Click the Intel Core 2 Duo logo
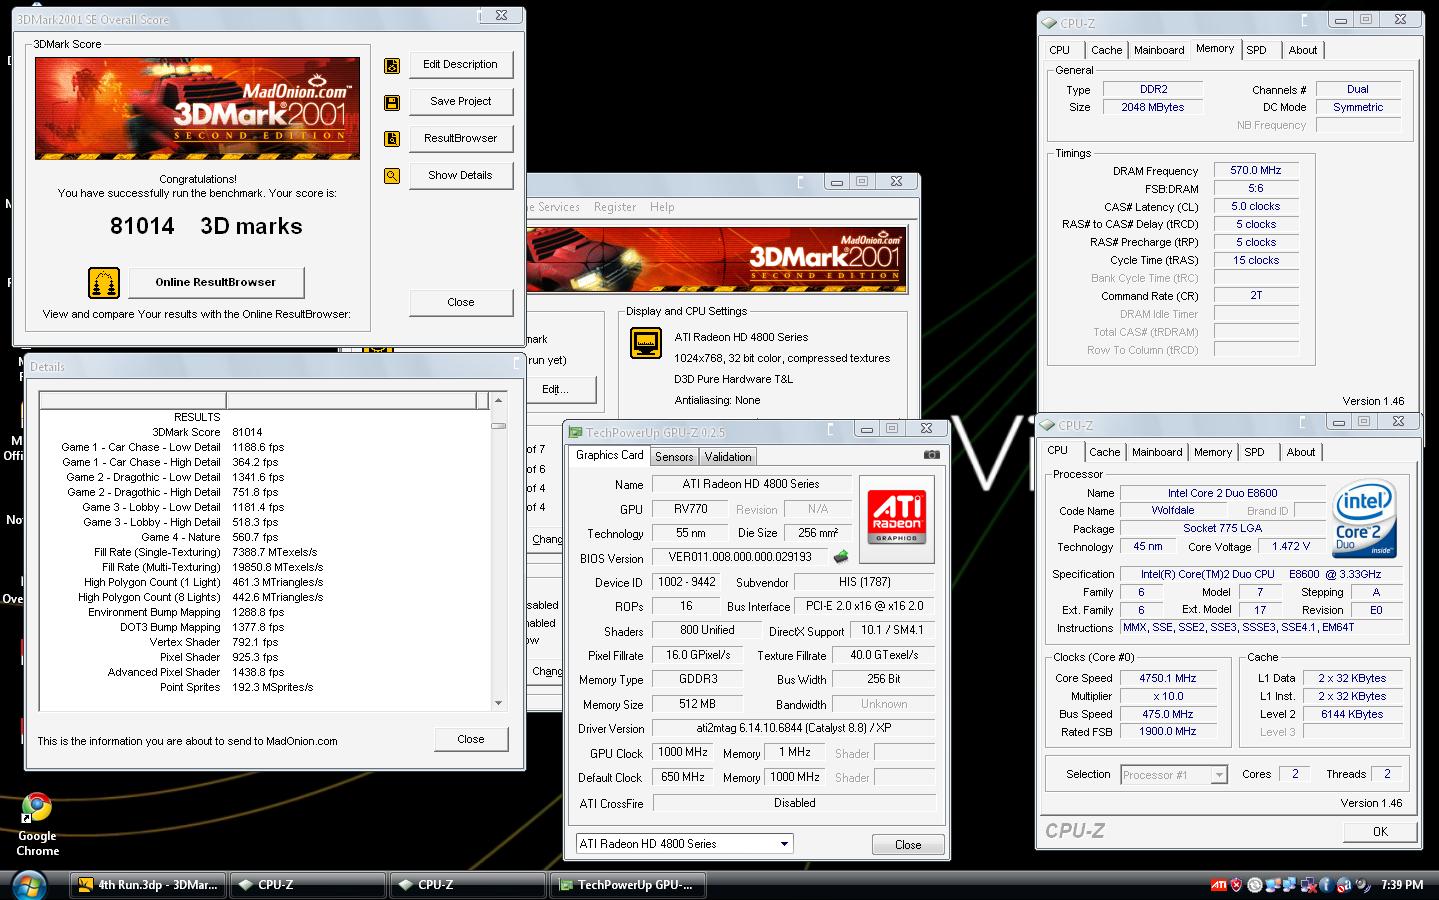The image size is (1439, 900). click(x=1365, y=521)
